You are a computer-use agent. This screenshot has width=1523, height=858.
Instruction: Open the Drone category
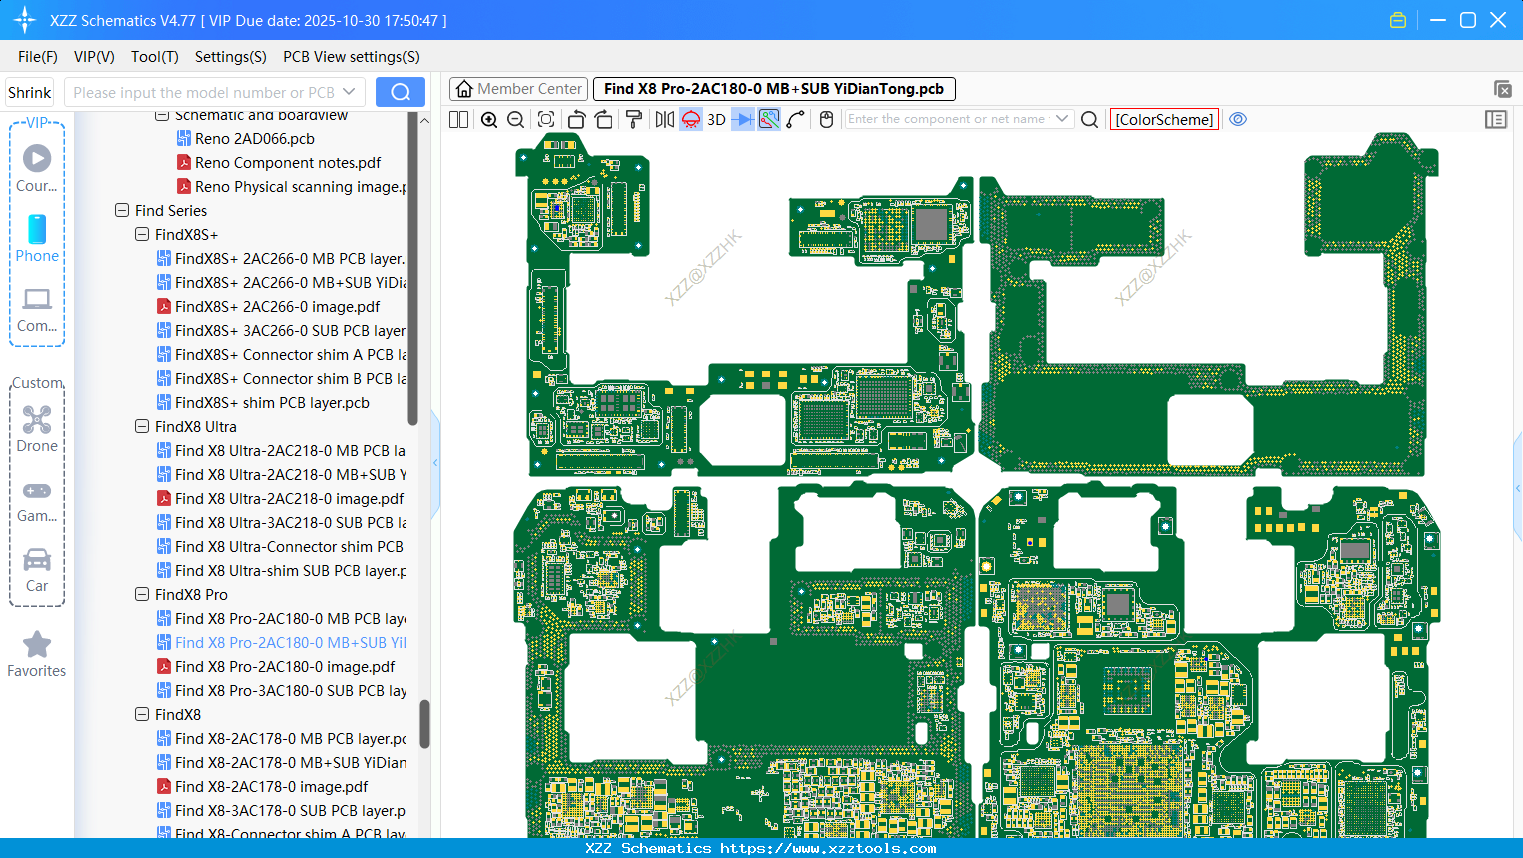pos(37,429)
